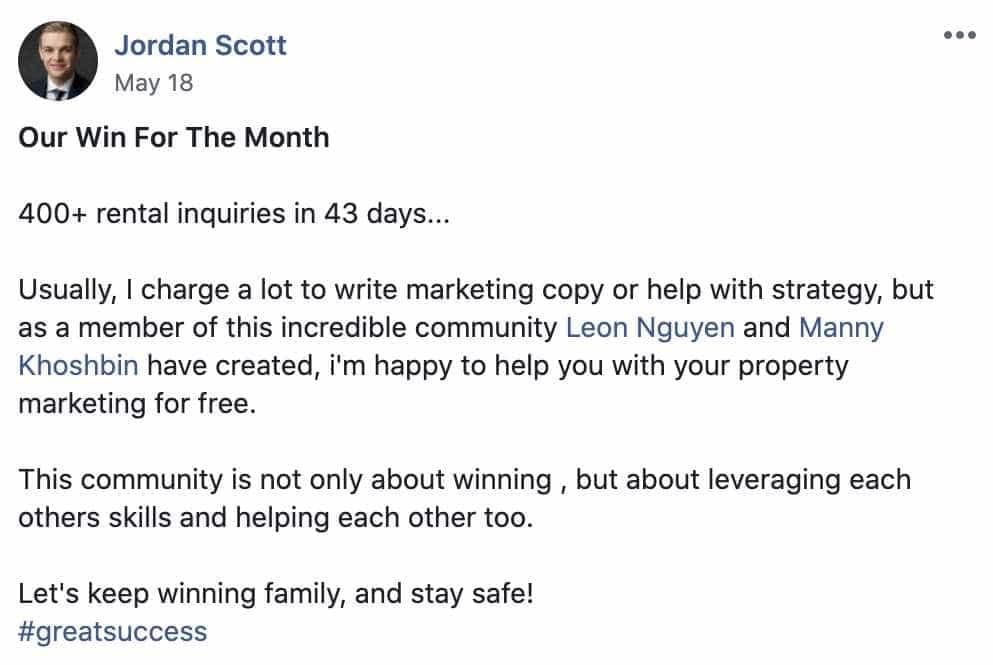Viewport: 993px width, 665px height.
Task: Click the phrase "help with strategy, but"
Action: [x=790, y=290]
